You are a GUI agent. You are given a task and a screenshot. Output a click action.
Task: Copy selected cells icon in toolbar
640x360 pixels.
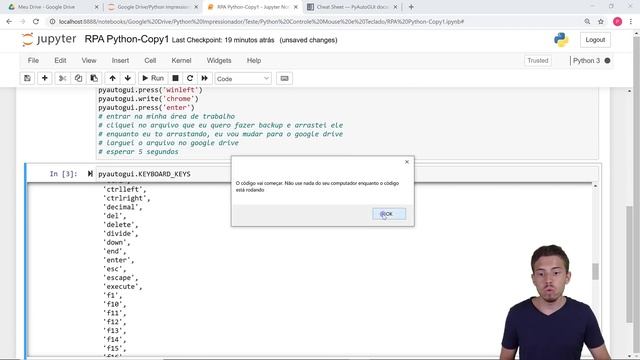[78, 78]
